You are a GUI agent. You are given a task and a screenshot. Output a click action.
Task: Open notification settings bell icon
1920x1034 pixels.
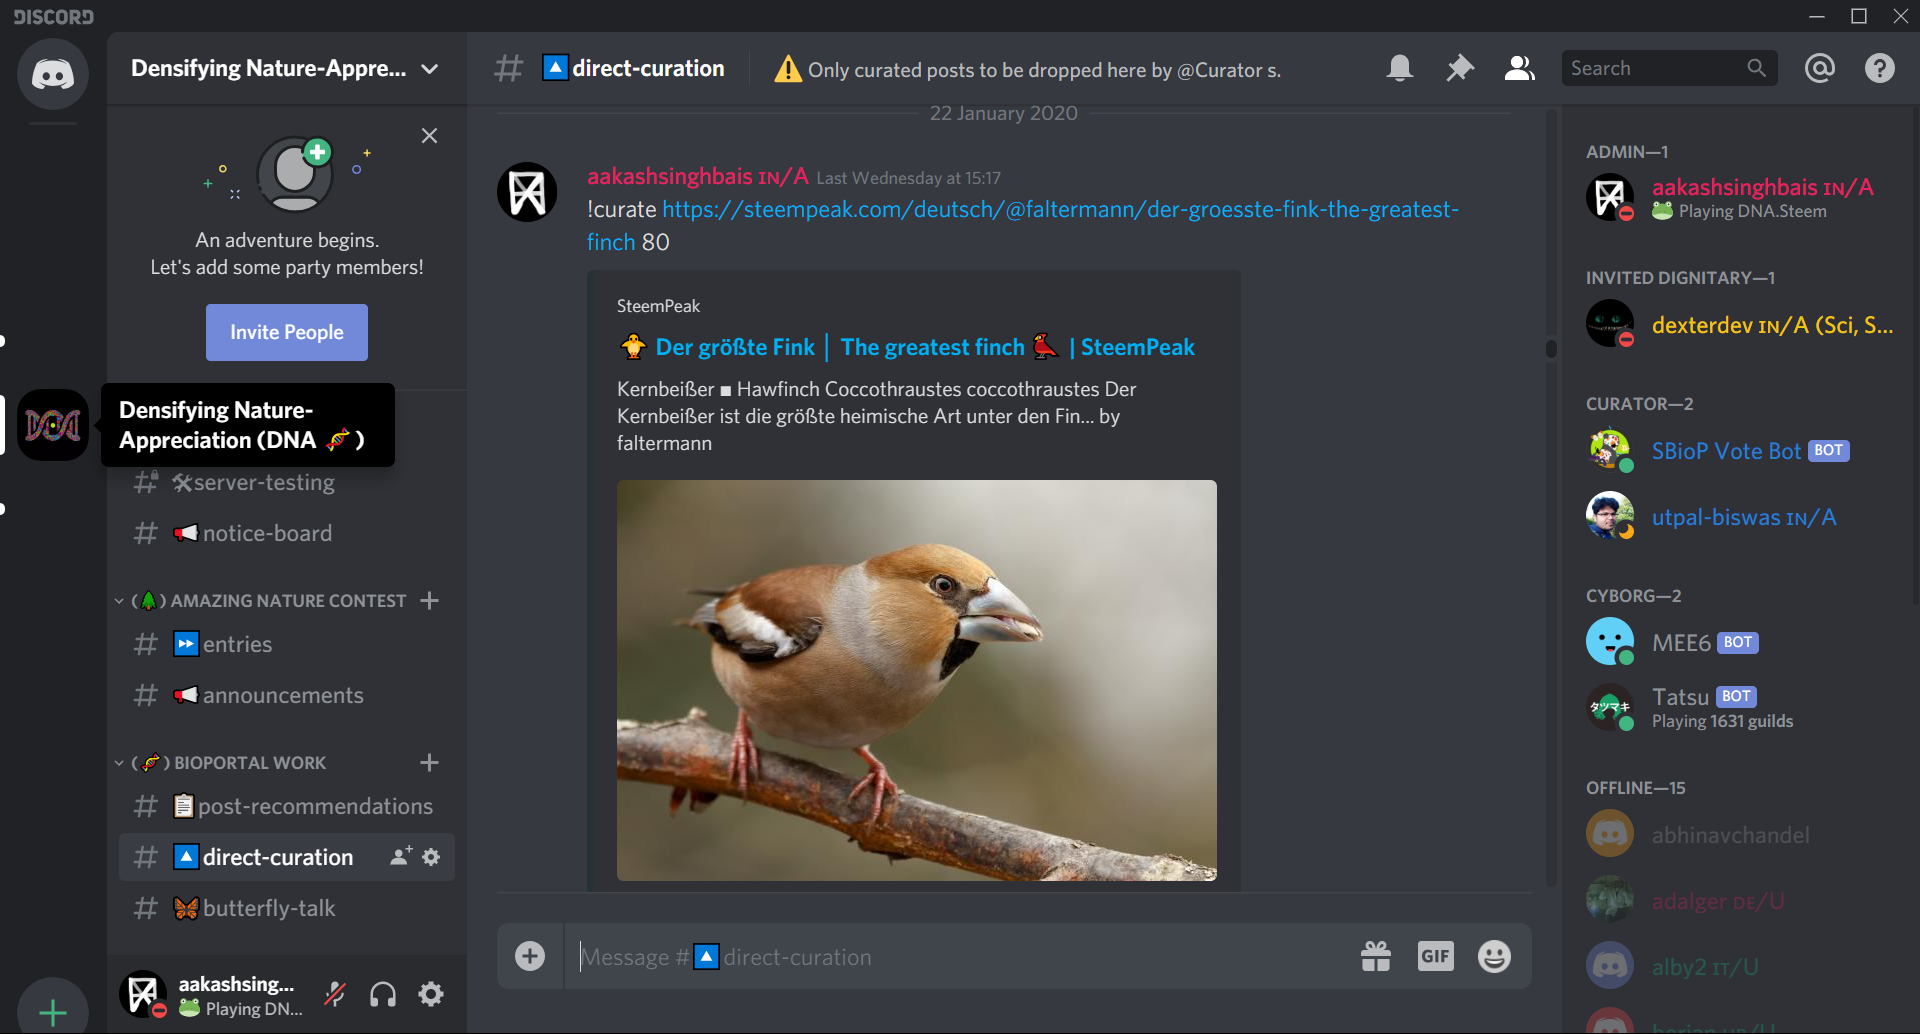click(1400, 68)
